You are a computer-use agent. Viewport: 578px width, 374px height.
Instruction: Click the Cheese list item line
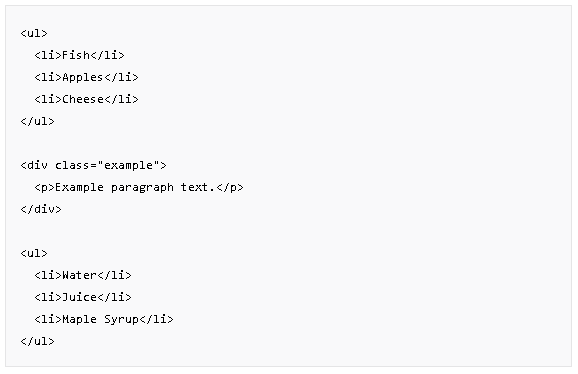coord(87,99)
